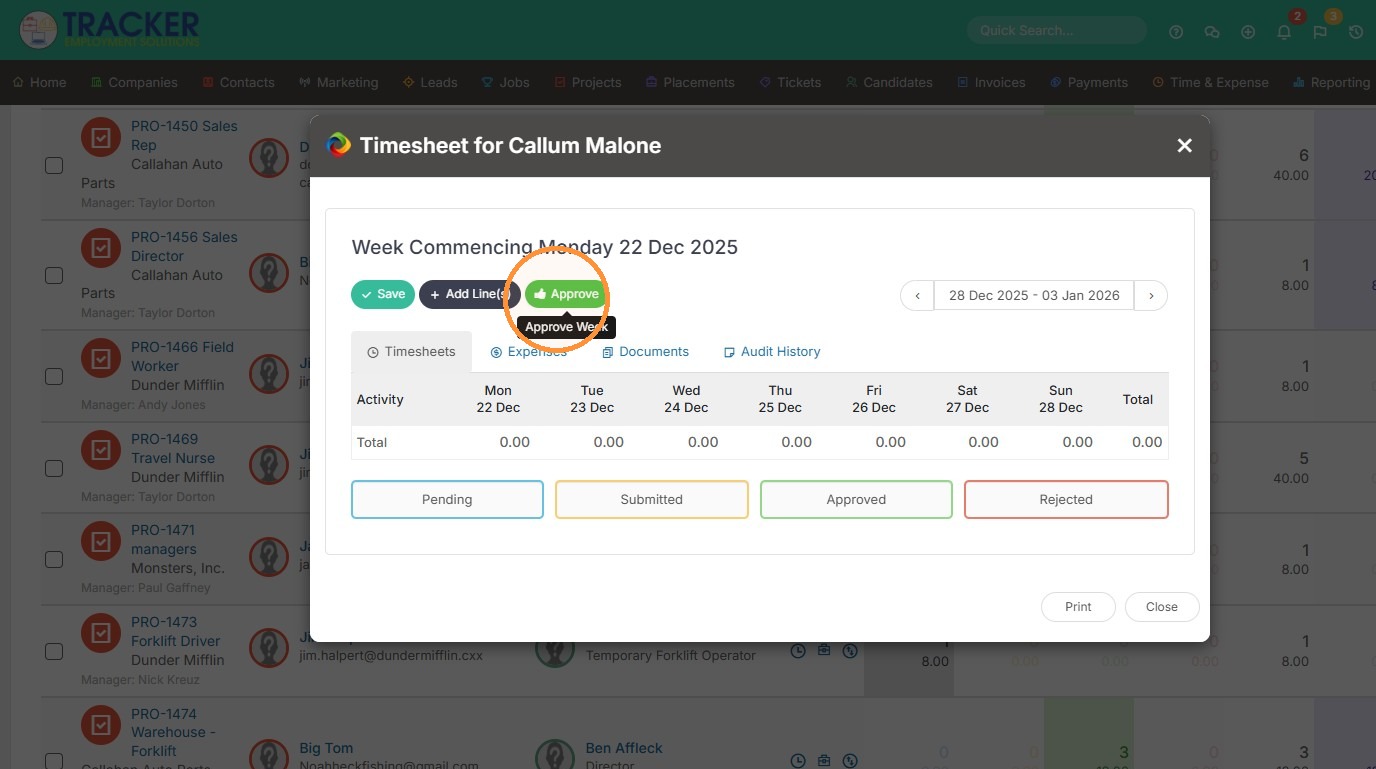
Task: Go to Projects in the navigation bar
Action: 587,82
